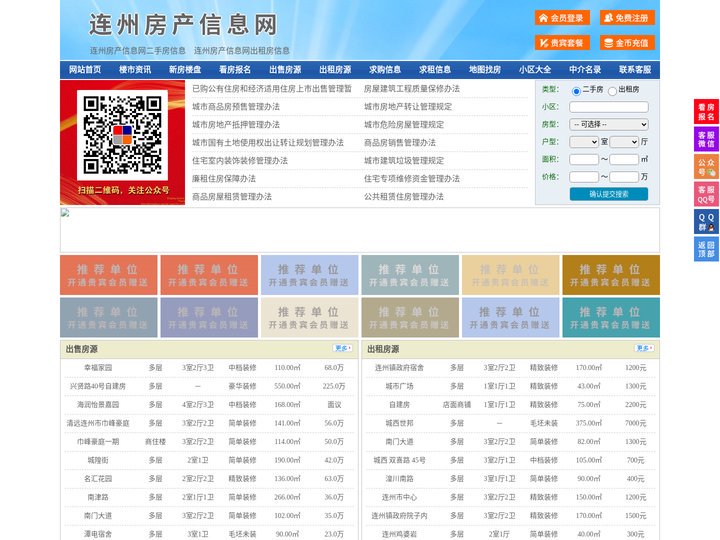720x540 pixels.
Task: Open 求购信息 navigation item
Action: click(385, 69)
